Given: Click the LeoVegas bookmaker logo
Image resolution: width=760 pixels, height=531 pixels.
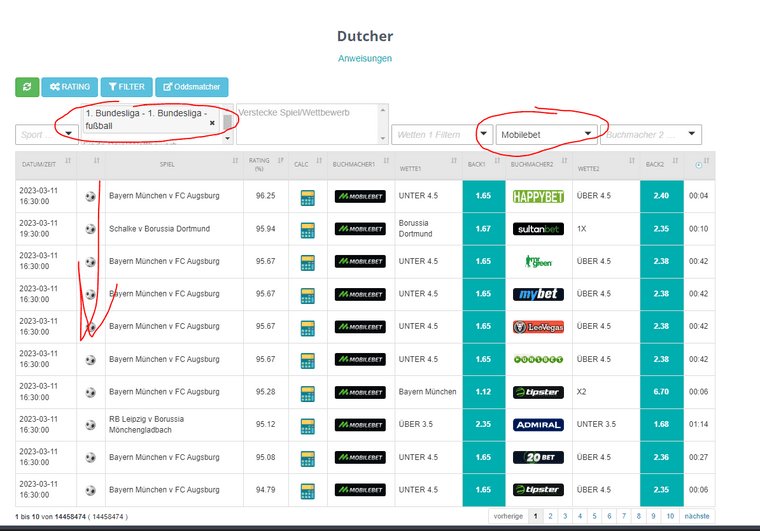Looking at the screenshot, I should point(538,327).
